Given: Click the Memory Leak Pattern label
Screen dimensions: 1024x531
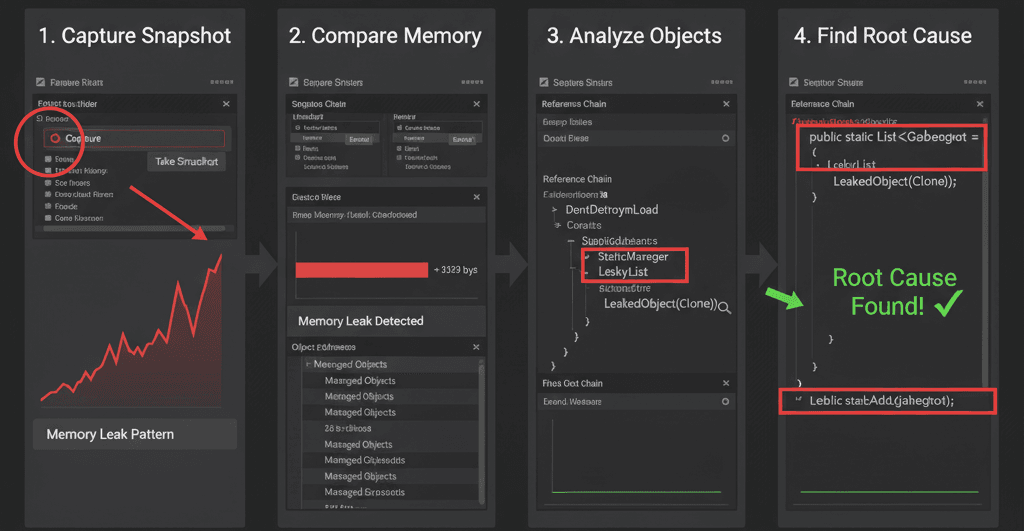Looking at the screenshot, I should 110,434.
